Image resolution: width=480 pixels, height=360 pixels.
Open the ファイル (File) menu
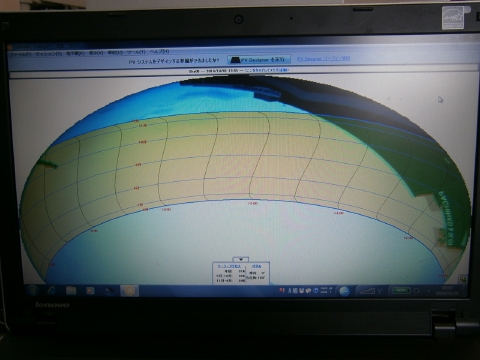coord(20,54)
